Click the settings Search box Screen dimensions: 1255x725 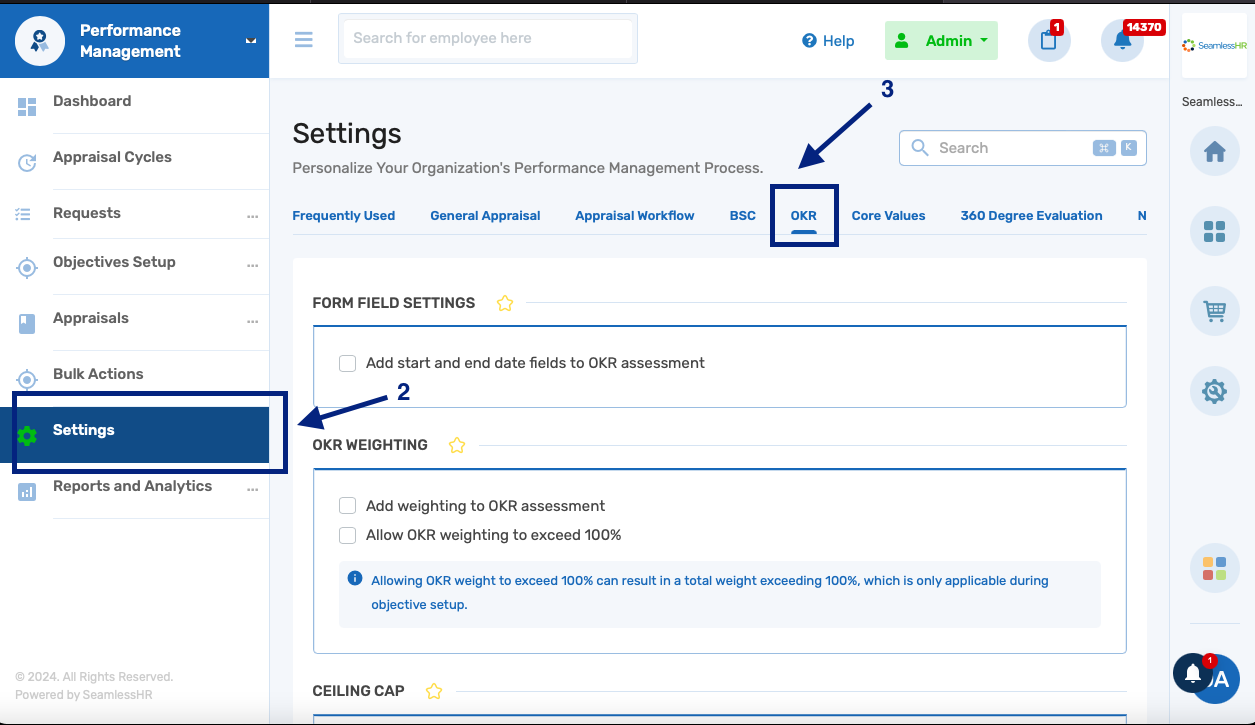[x=1023, y=148]
